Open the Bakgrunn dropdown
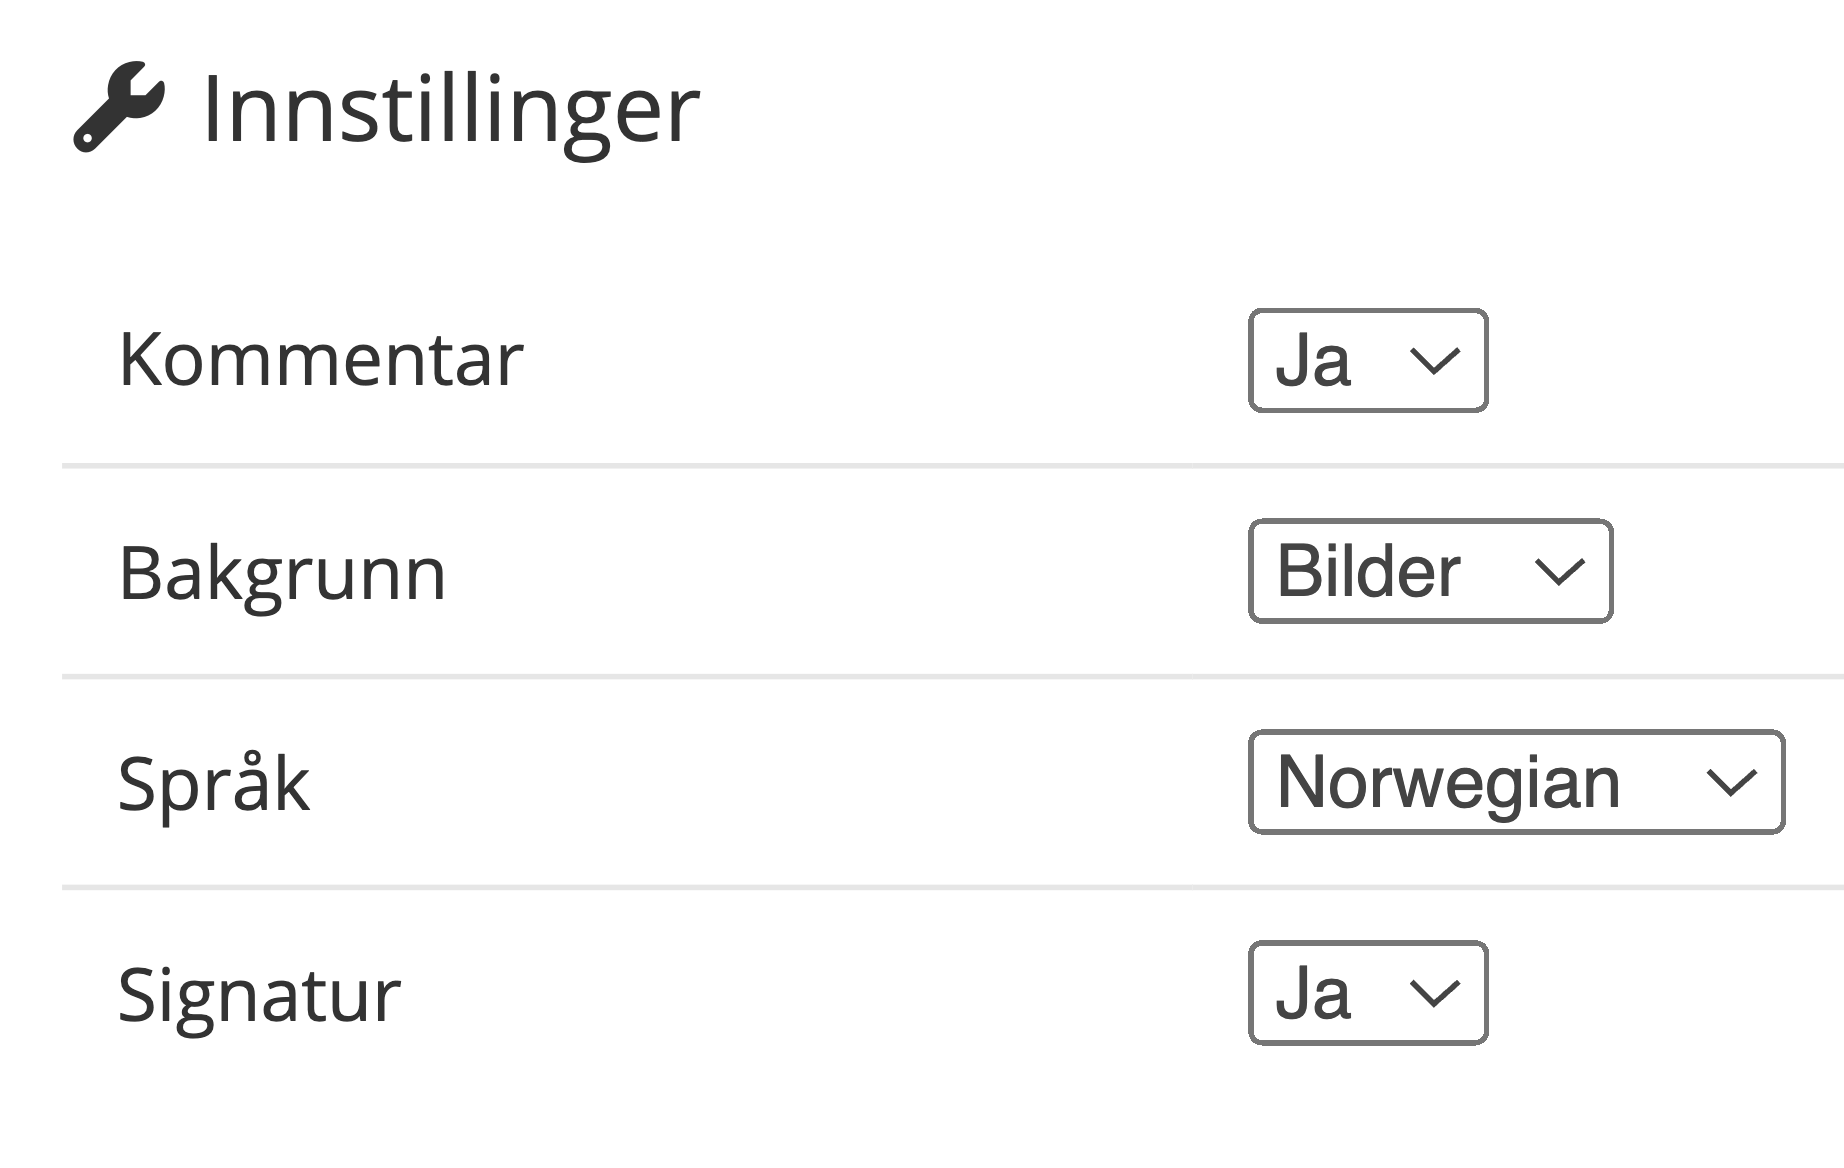This screenshot has width=1844, height=1168. [x=1430, y=571]
